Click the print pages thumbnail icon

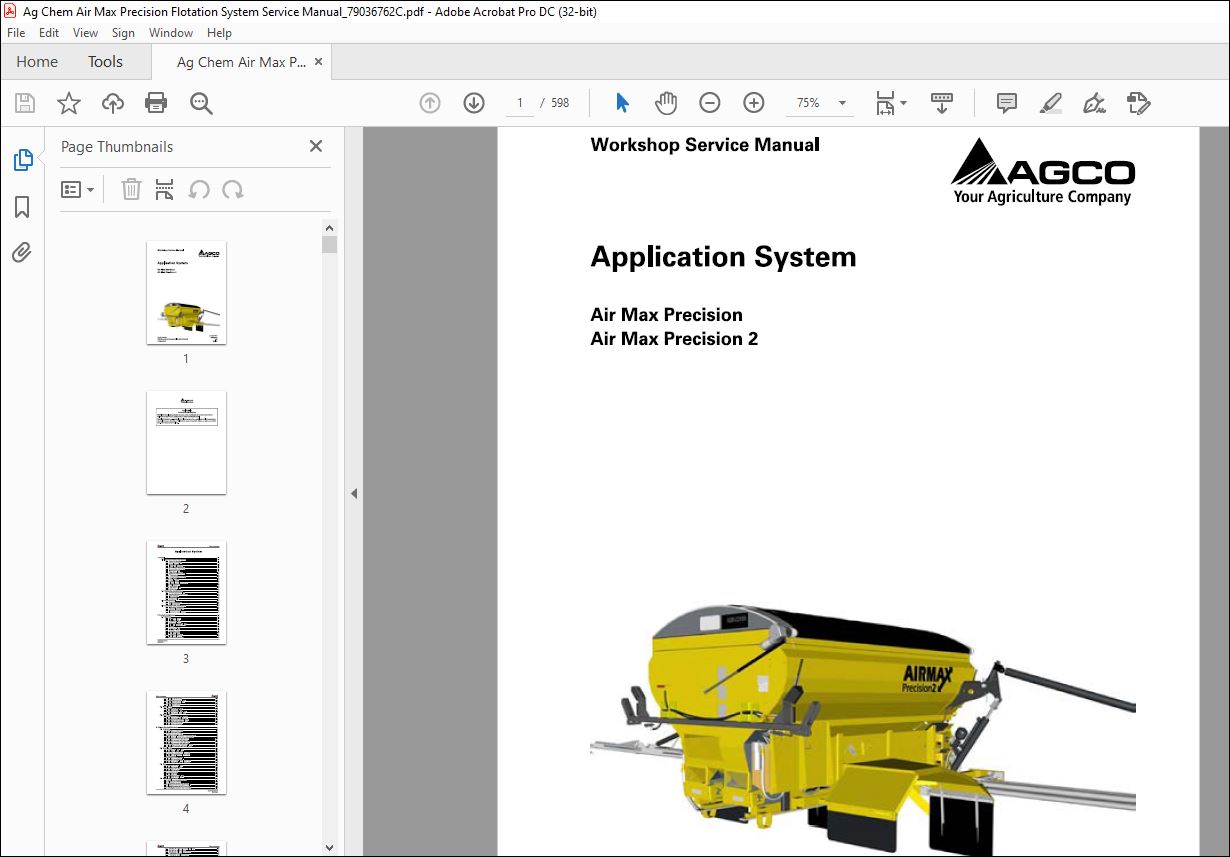click(x=165, y=190)
